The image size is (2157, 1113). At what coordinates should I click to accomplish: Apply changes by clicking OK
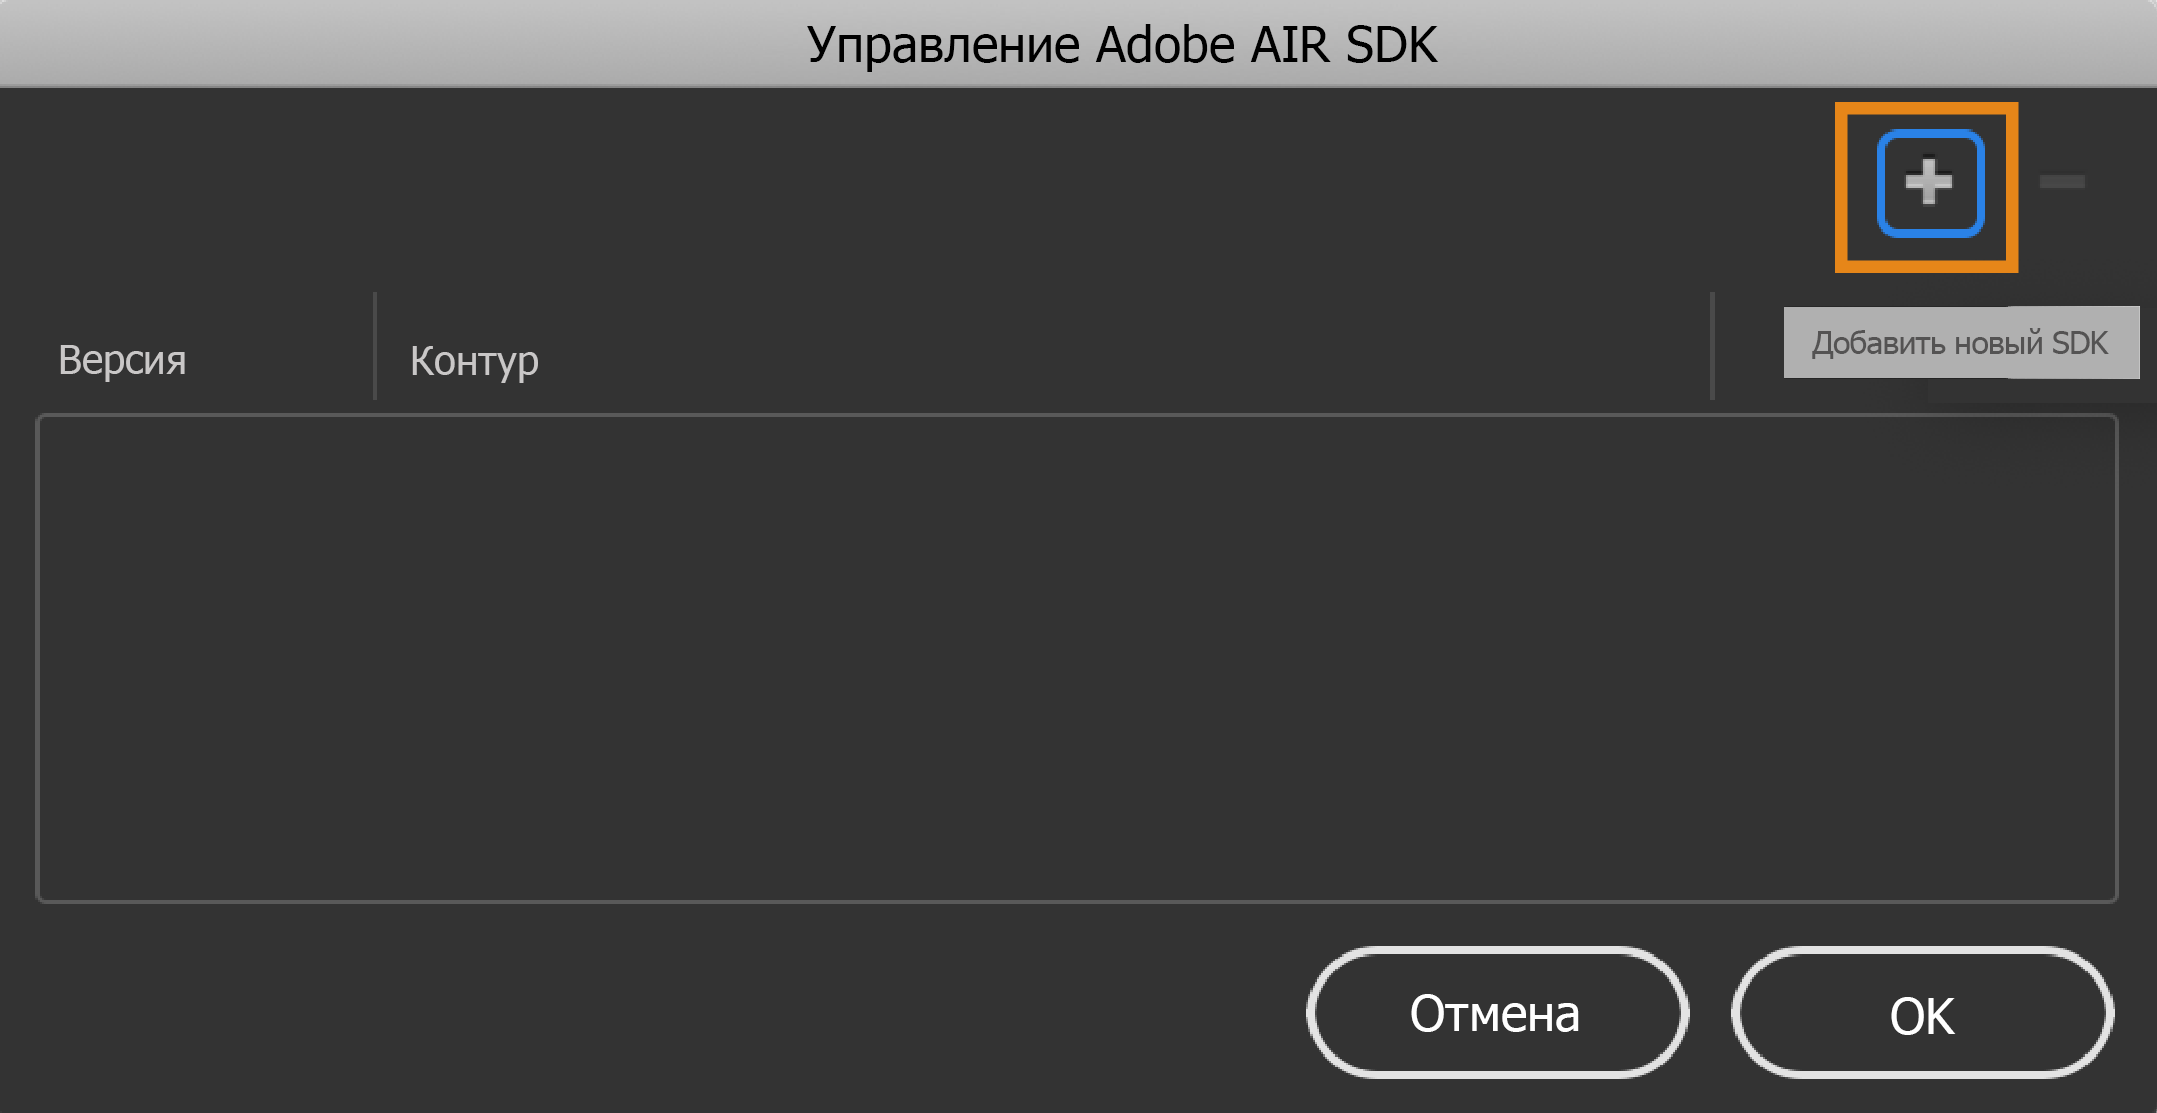click(x=1921, y=1013)
